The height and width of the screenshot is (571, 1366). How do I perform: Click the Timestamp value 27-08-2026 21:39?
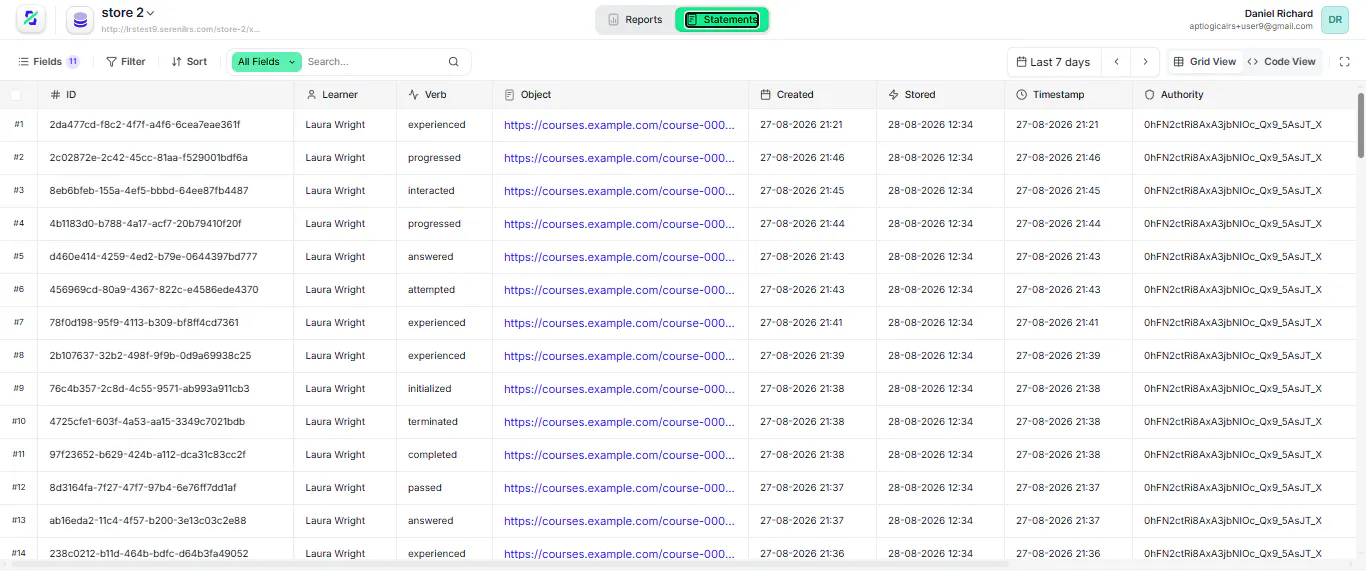[1058, 356]
